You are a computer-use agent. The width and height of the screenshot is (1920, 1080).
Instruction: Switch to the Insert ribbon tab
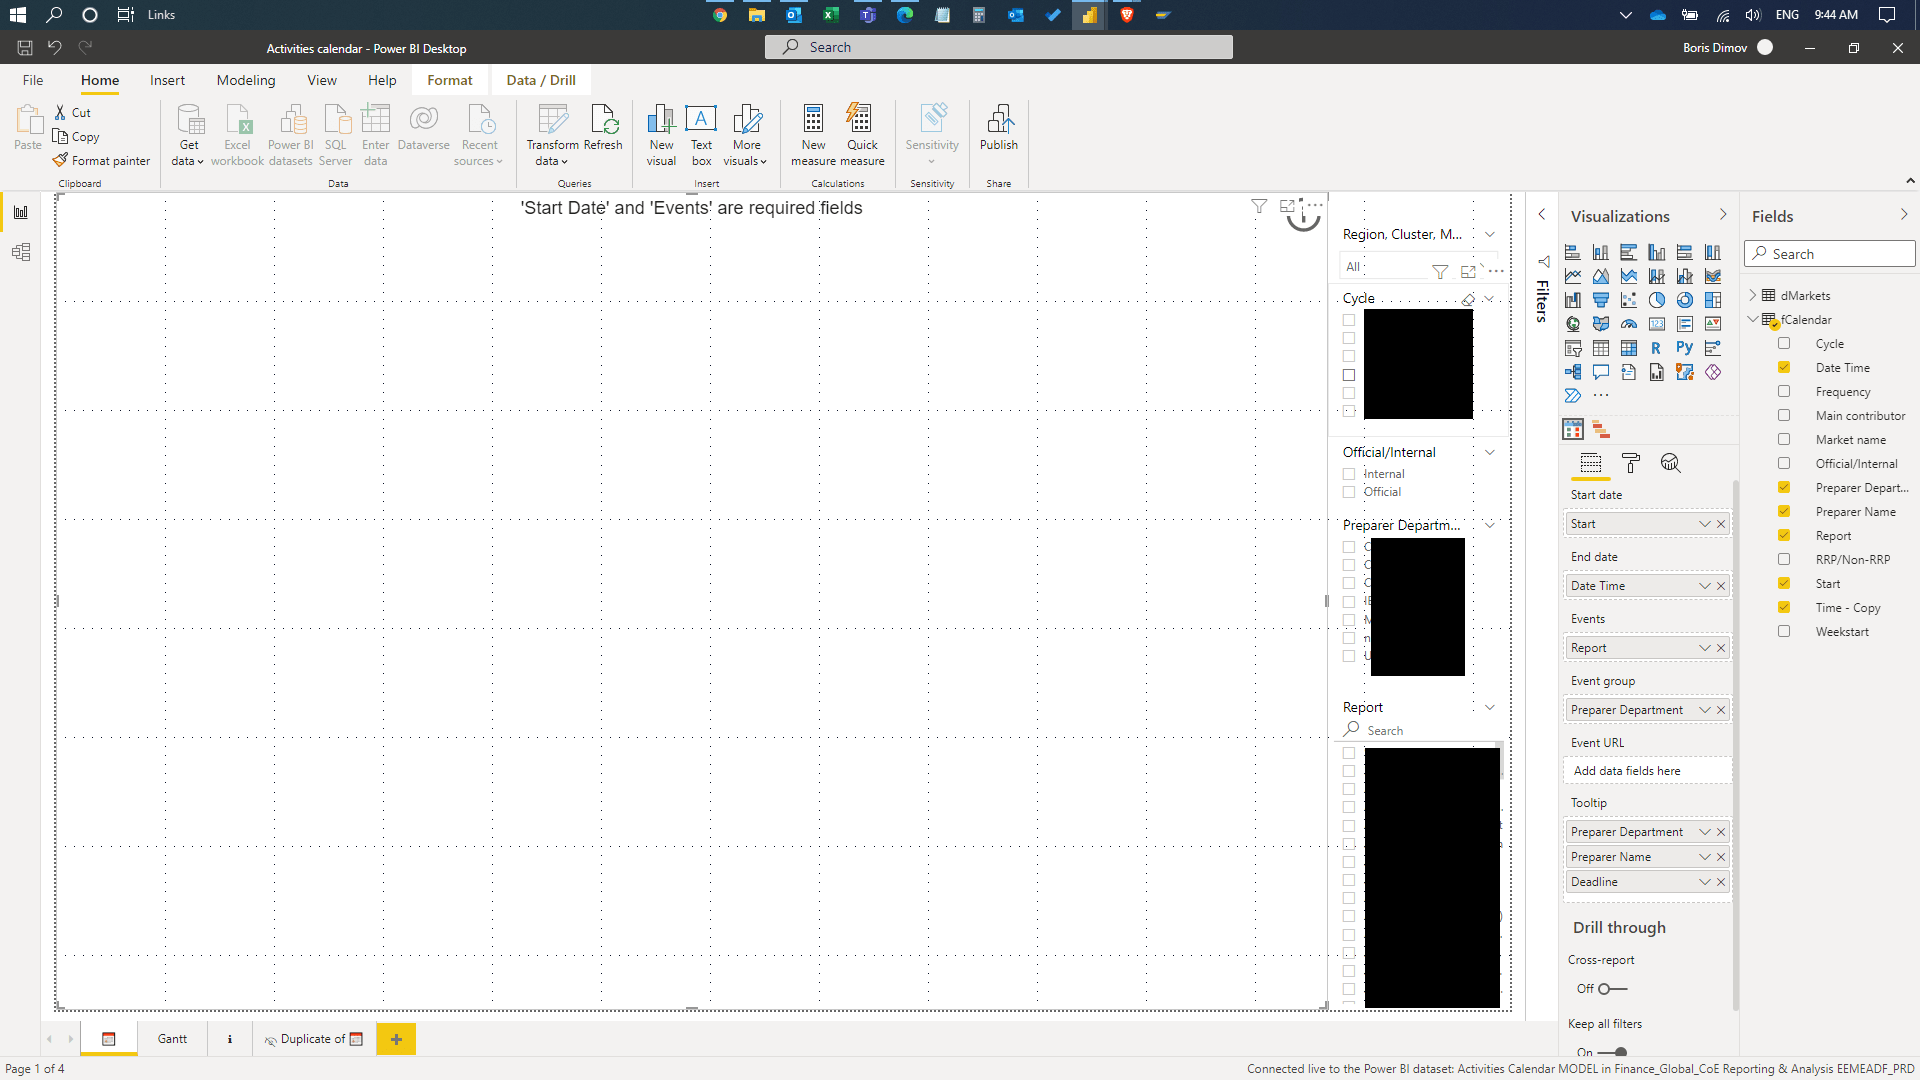pos(167,80)
